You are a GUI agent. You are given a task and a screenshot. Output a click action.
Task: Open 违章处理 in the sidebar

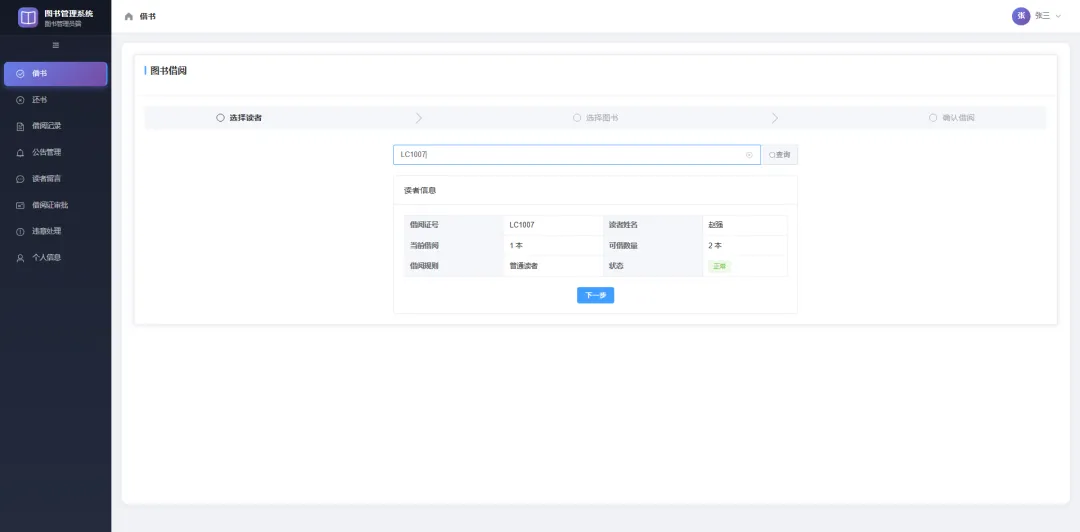tap(56, 231)
